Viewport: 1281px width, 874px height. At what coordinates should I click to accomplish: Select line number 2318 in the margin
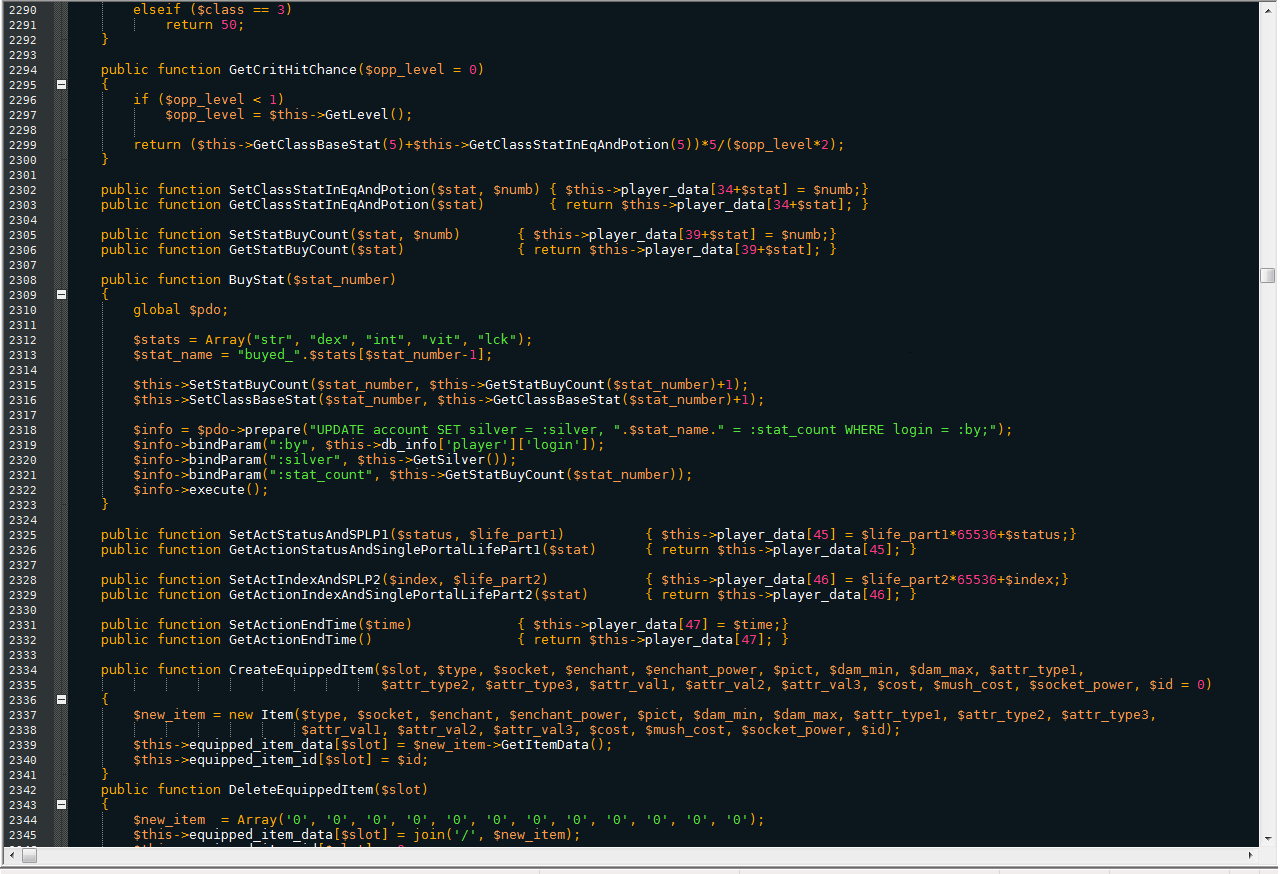click(22, 430)
